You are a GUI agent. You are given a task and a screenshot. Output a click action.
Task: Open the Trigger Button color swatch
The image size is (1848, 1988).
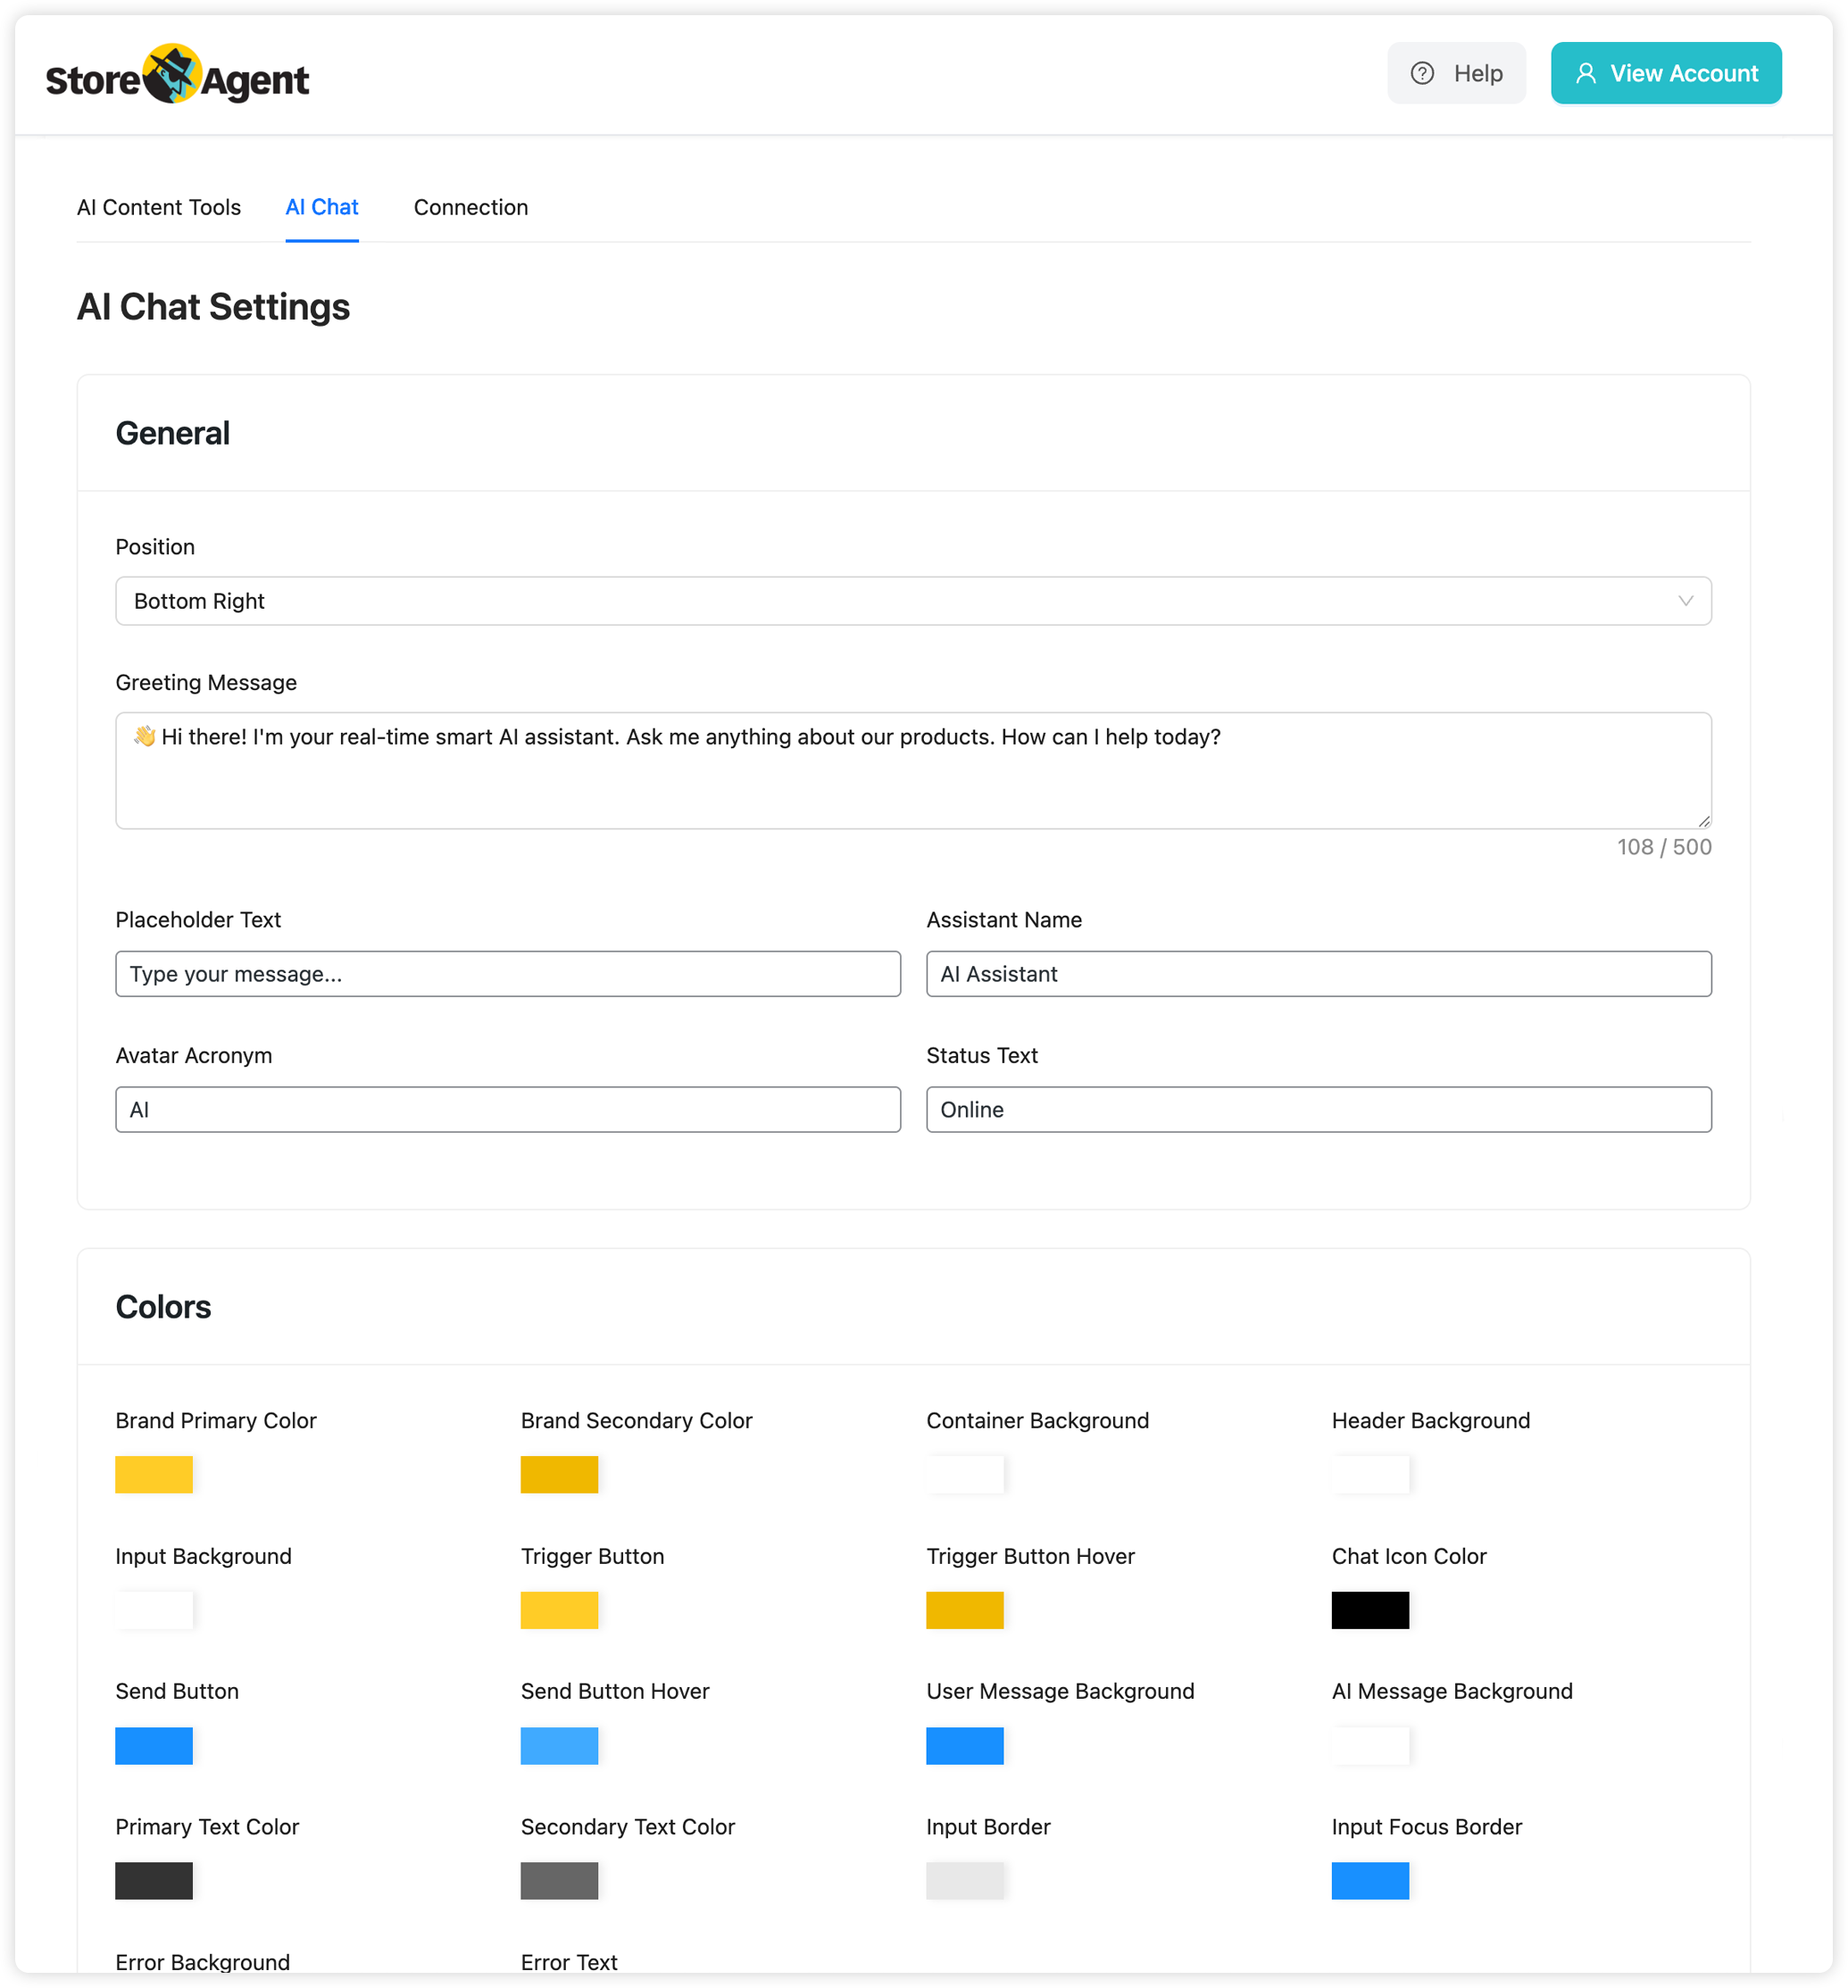click(560, 1610)
